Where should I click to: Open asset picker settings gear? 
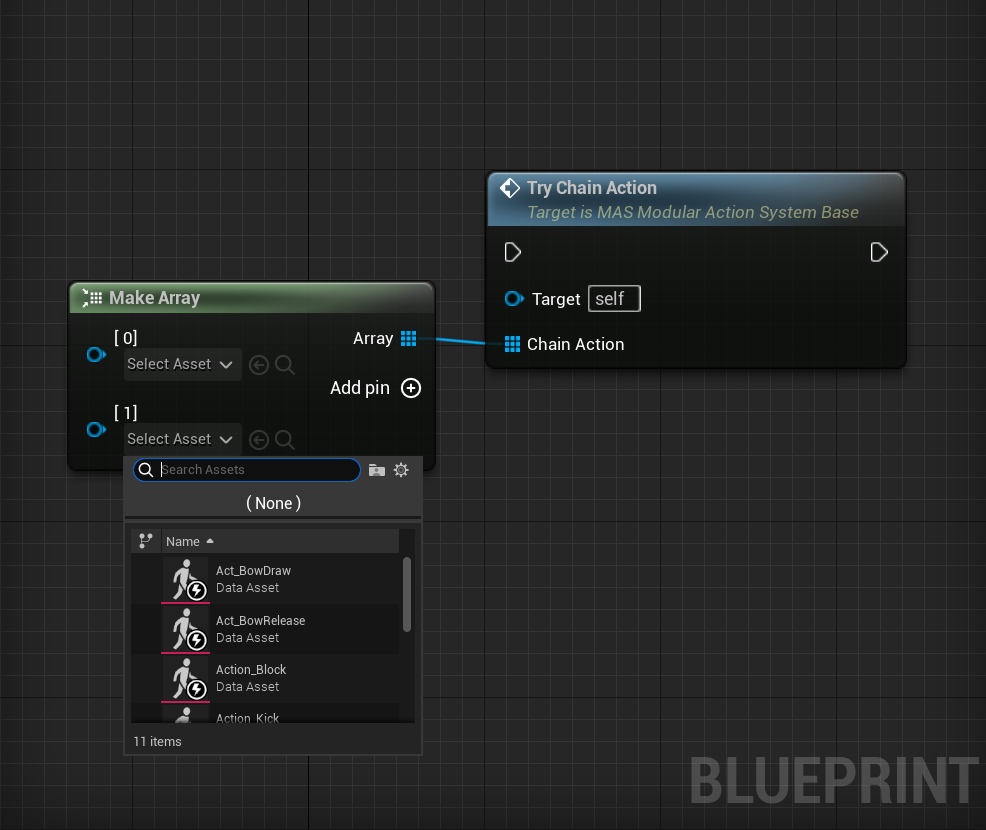[401, 470]
